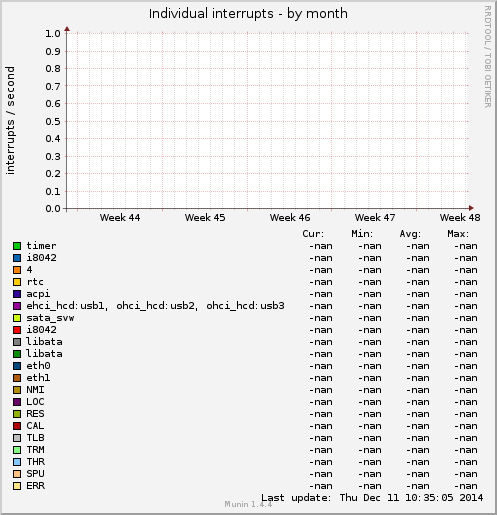The height and width of the screenshot is (515, 497).
Task: Click the 'Munin 1.4.4' version text
Action: pyautogui.click(x=248, y=504)
